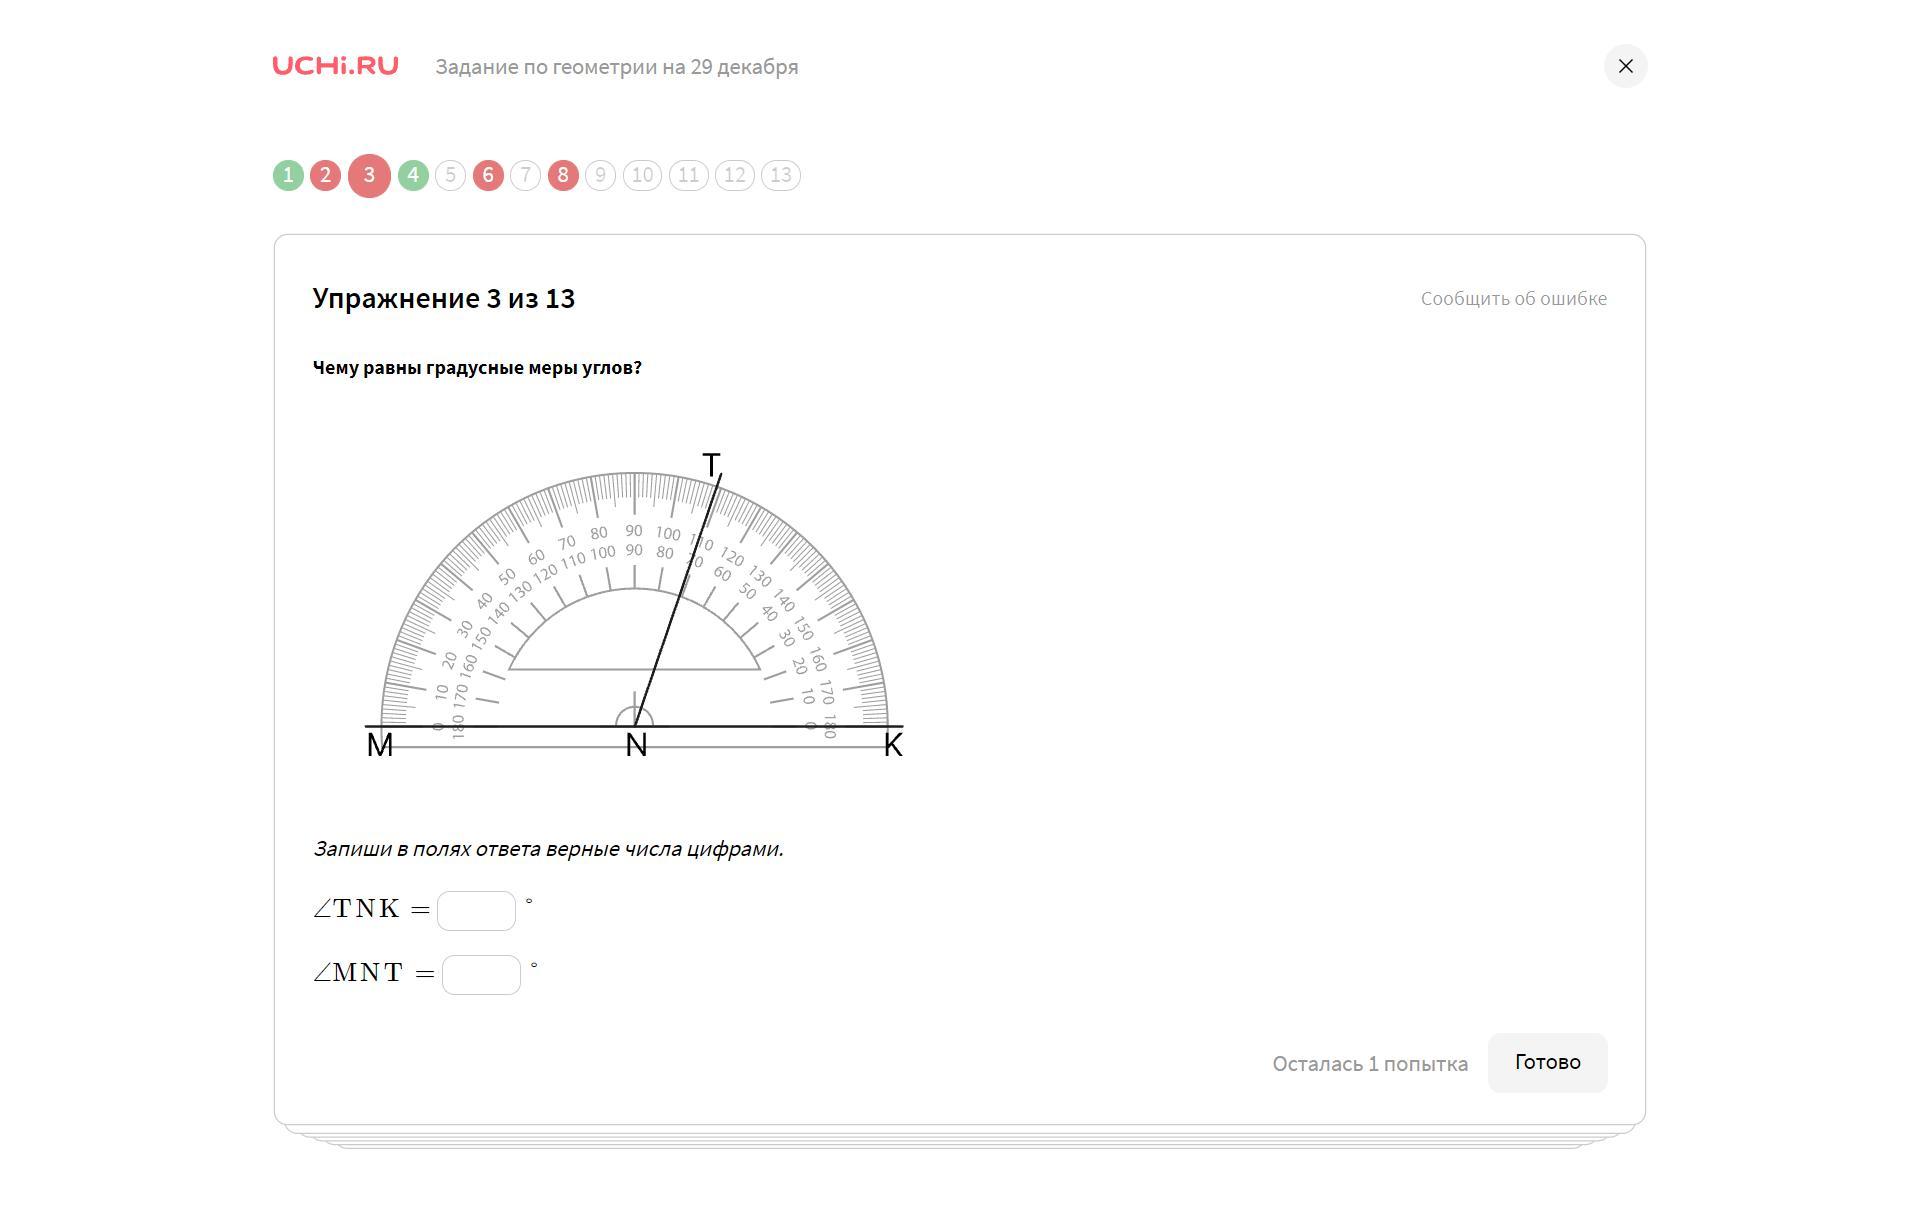
Task: Jump to exercise 4
Action: point(413,176)
